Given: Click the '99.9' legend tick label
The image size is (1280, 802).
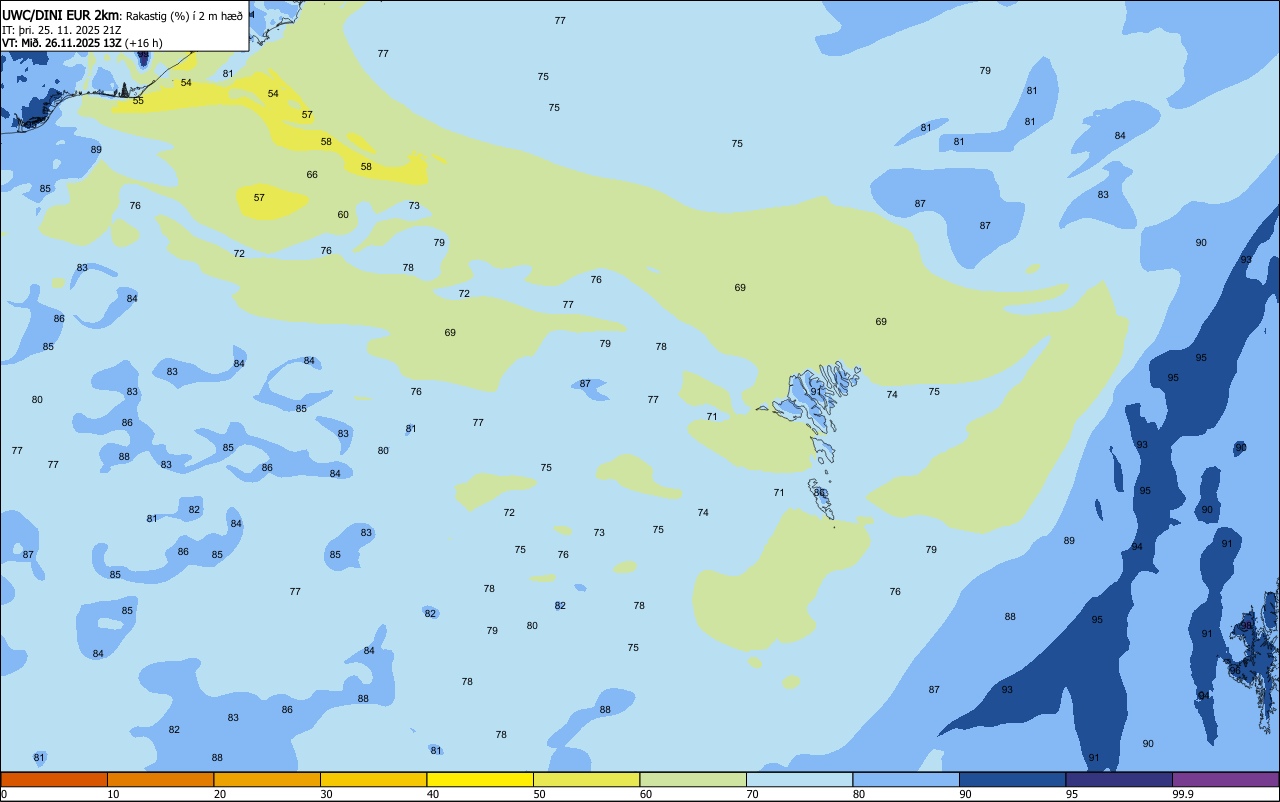Looking at the screenshot, I should [1184, 794].
